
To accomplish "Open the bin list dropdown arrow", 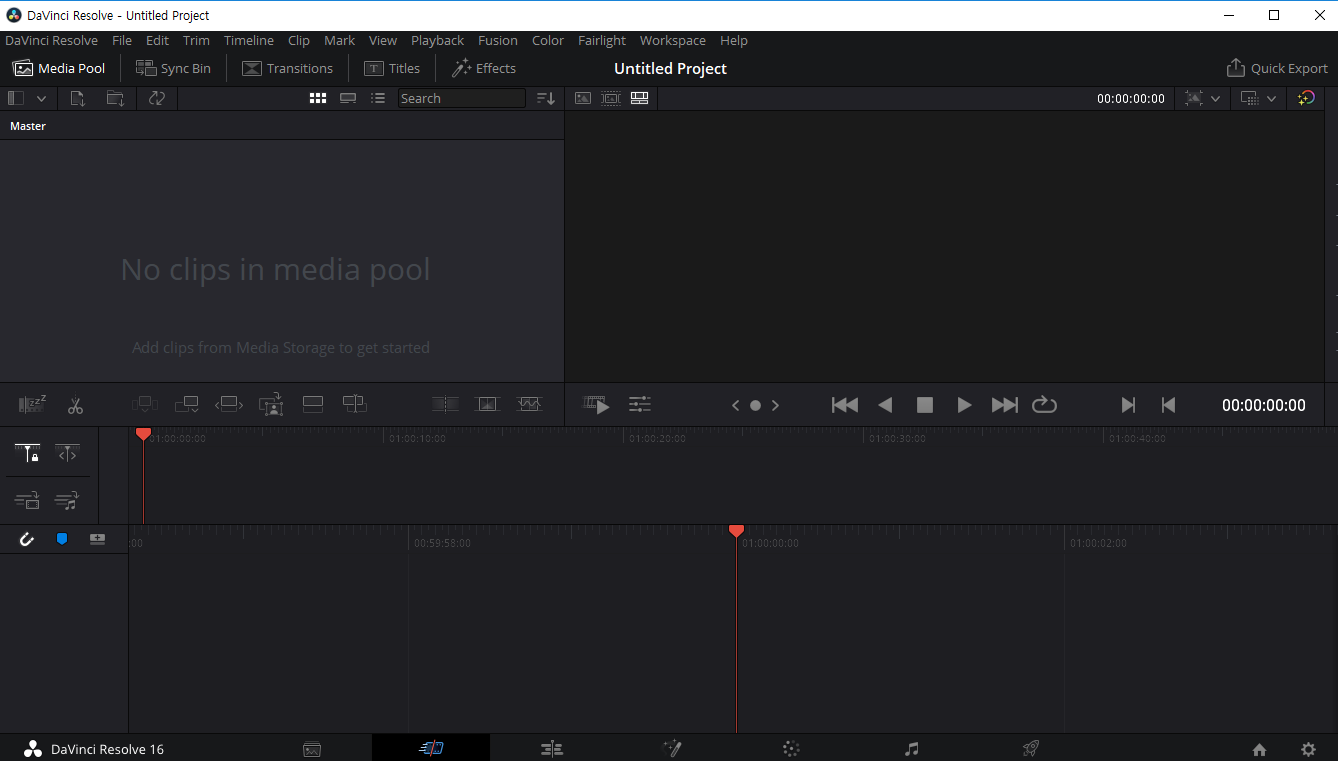I will pos(42,98).
